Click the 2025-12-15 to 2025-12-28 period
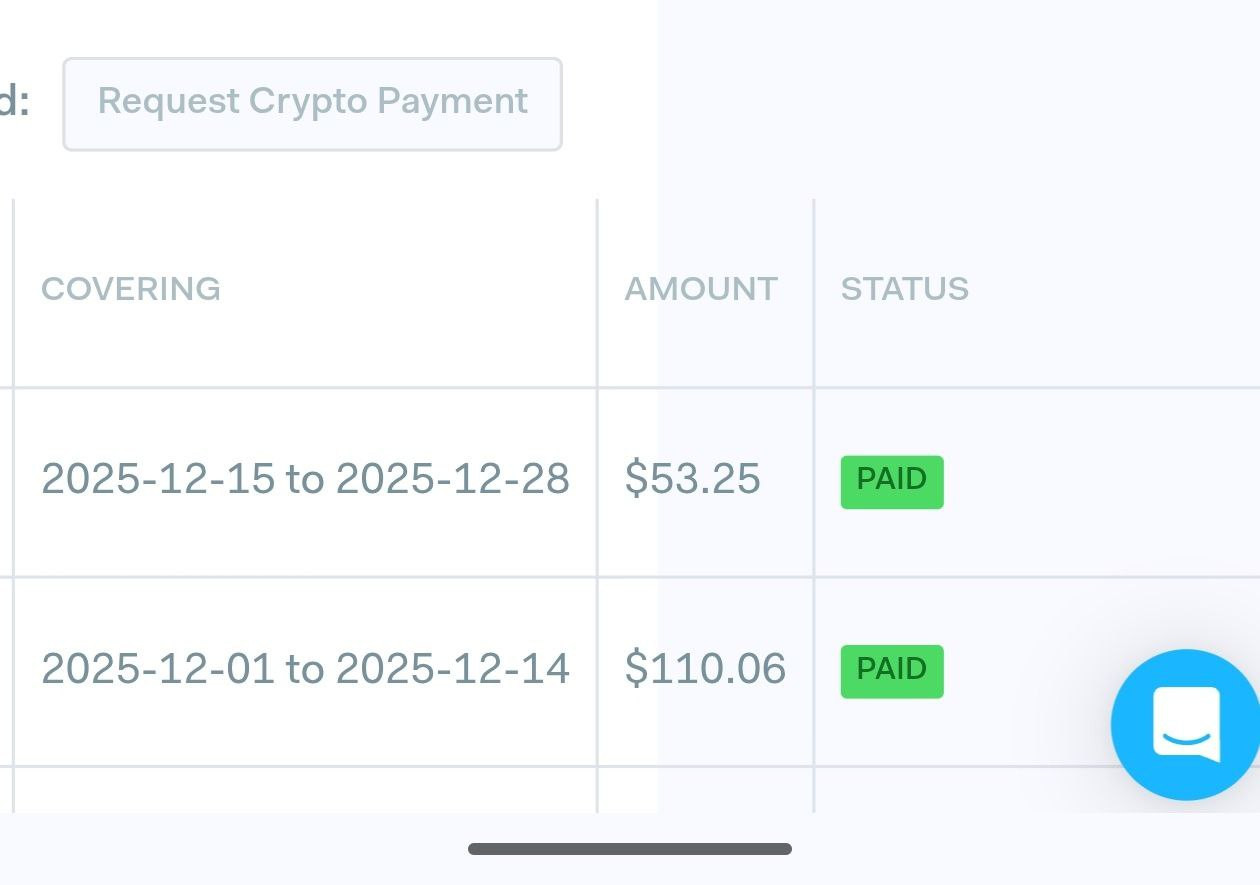 pyautogui.click(x=305, y=480)
